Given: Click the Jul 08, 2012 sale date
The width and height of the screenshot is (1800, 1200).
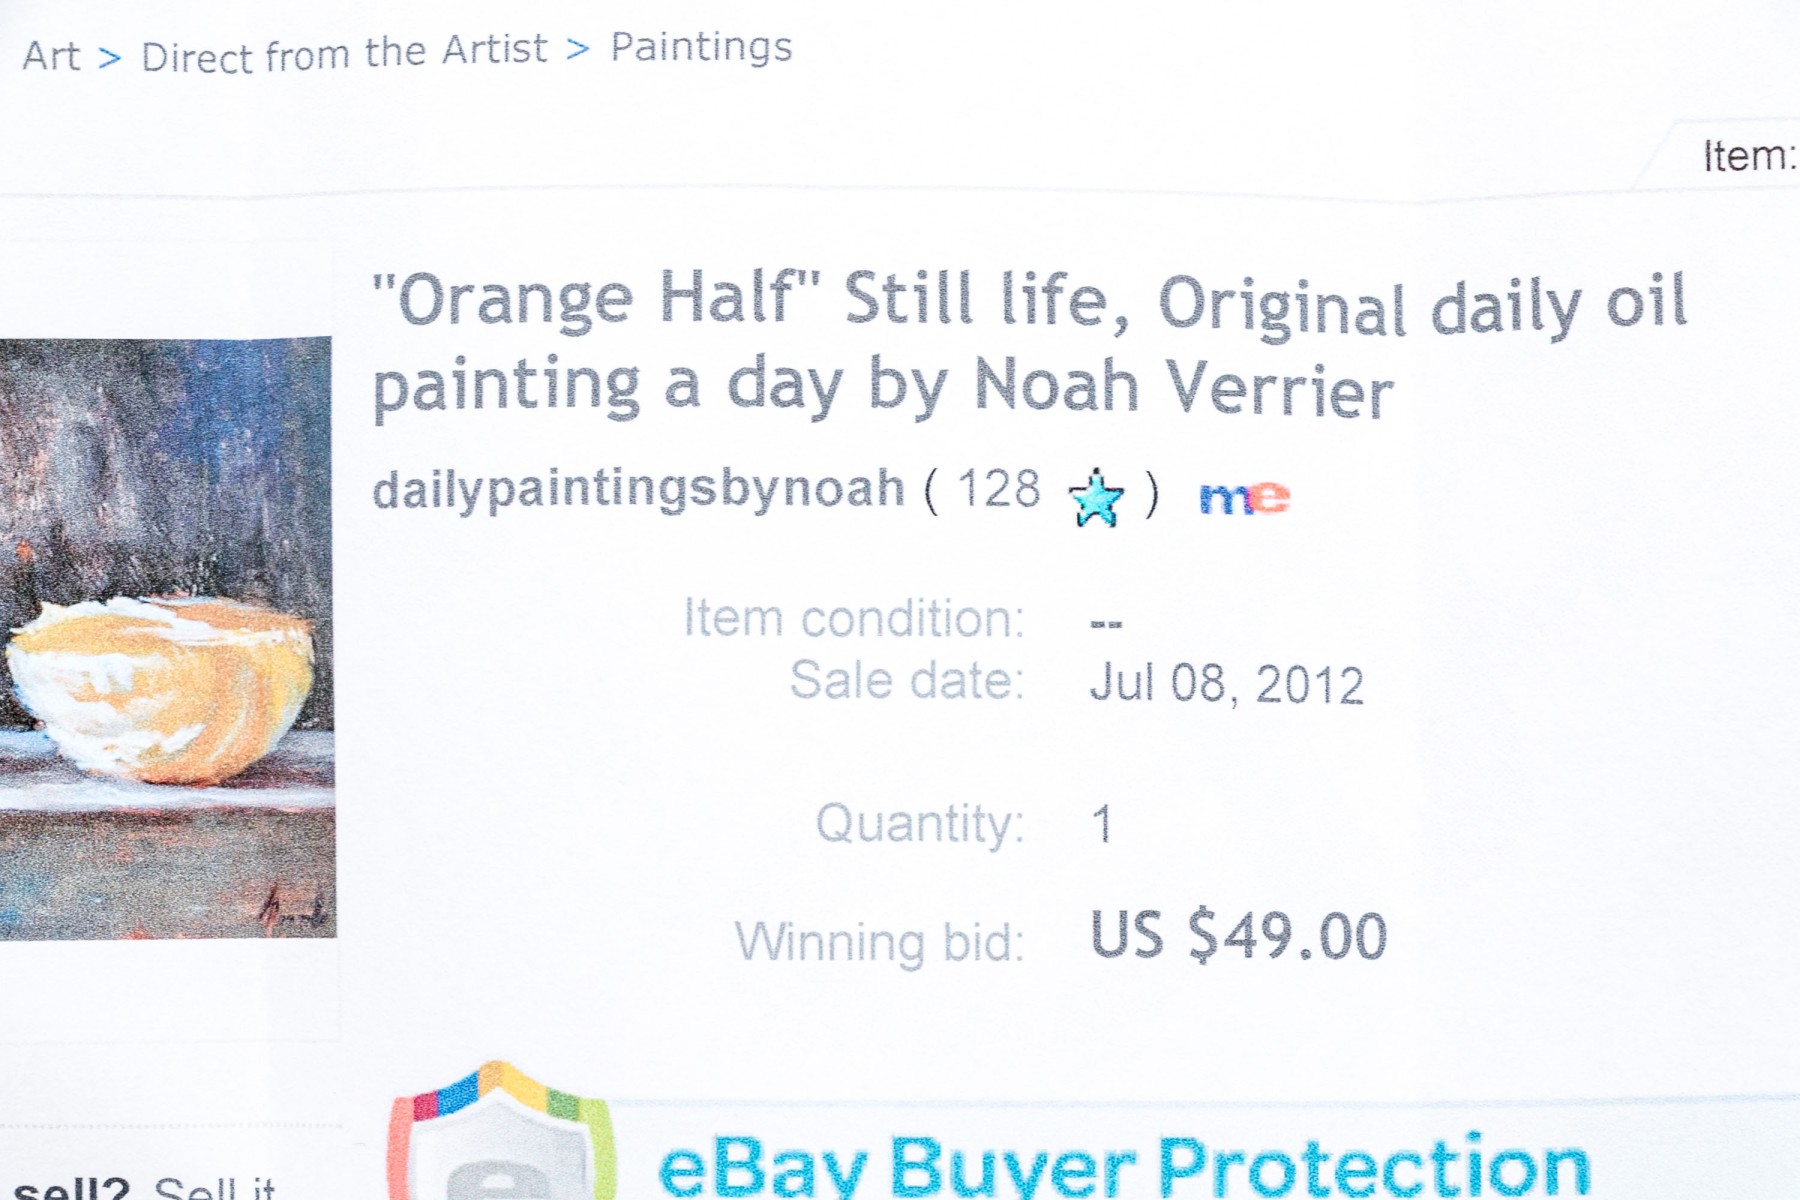Looking at the screenshot, I should (x=1226, y=684).
